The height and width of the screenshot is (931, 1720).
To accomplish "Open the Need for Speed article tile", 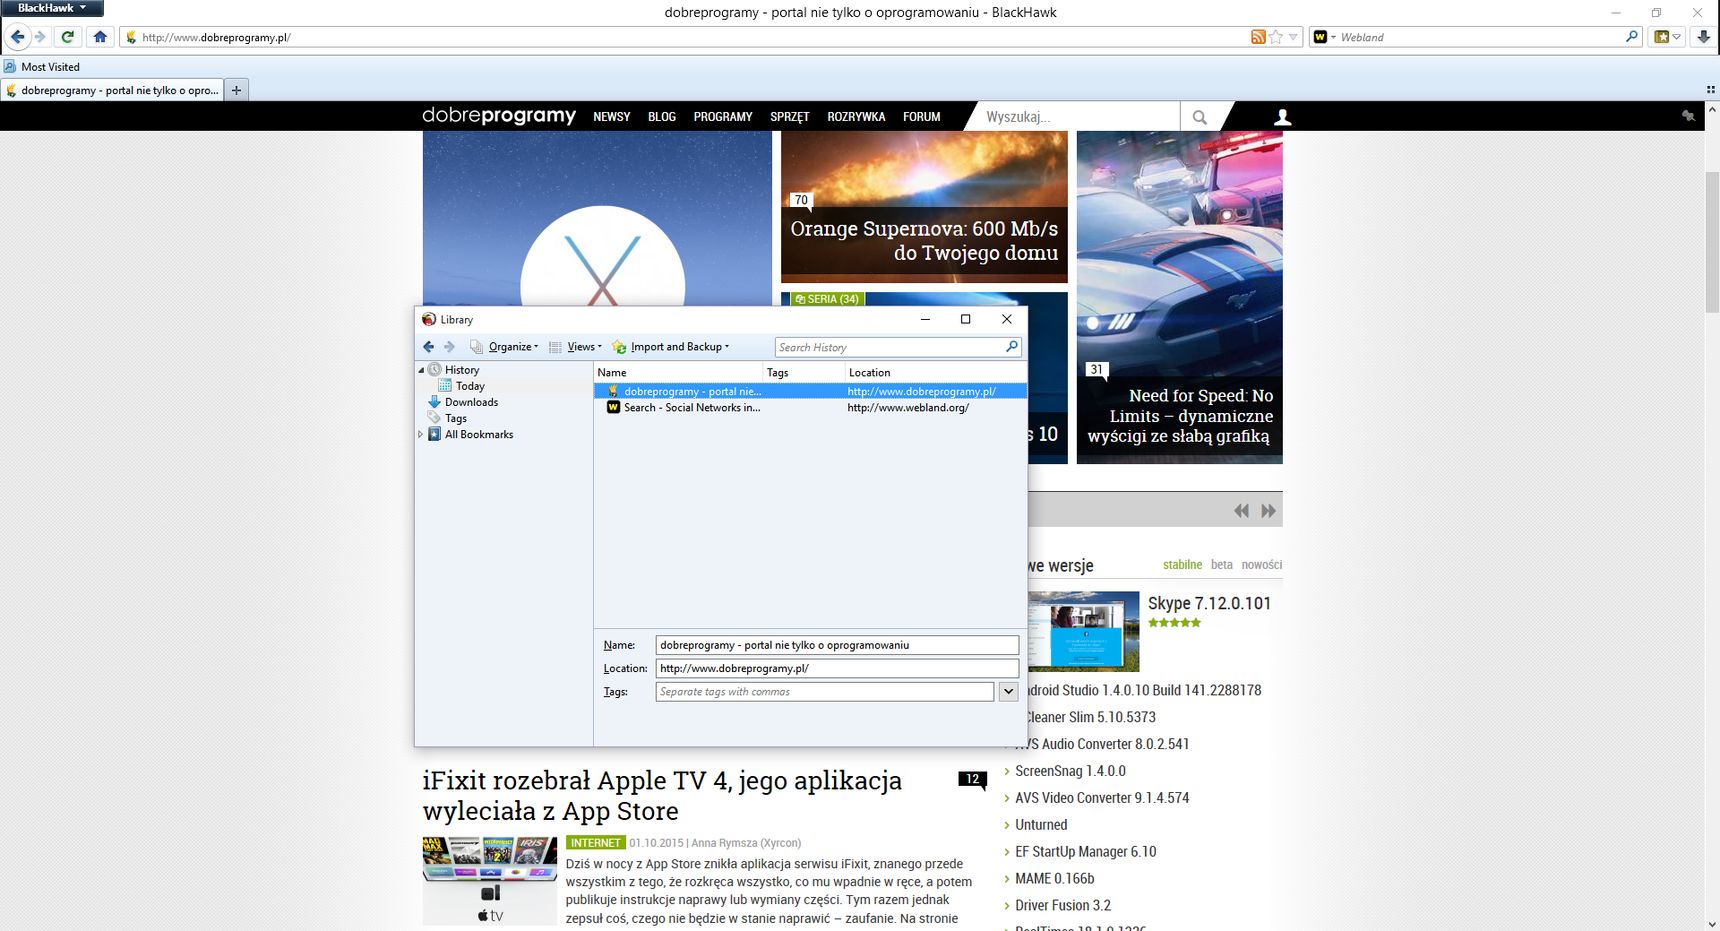I will [1179, 298].
